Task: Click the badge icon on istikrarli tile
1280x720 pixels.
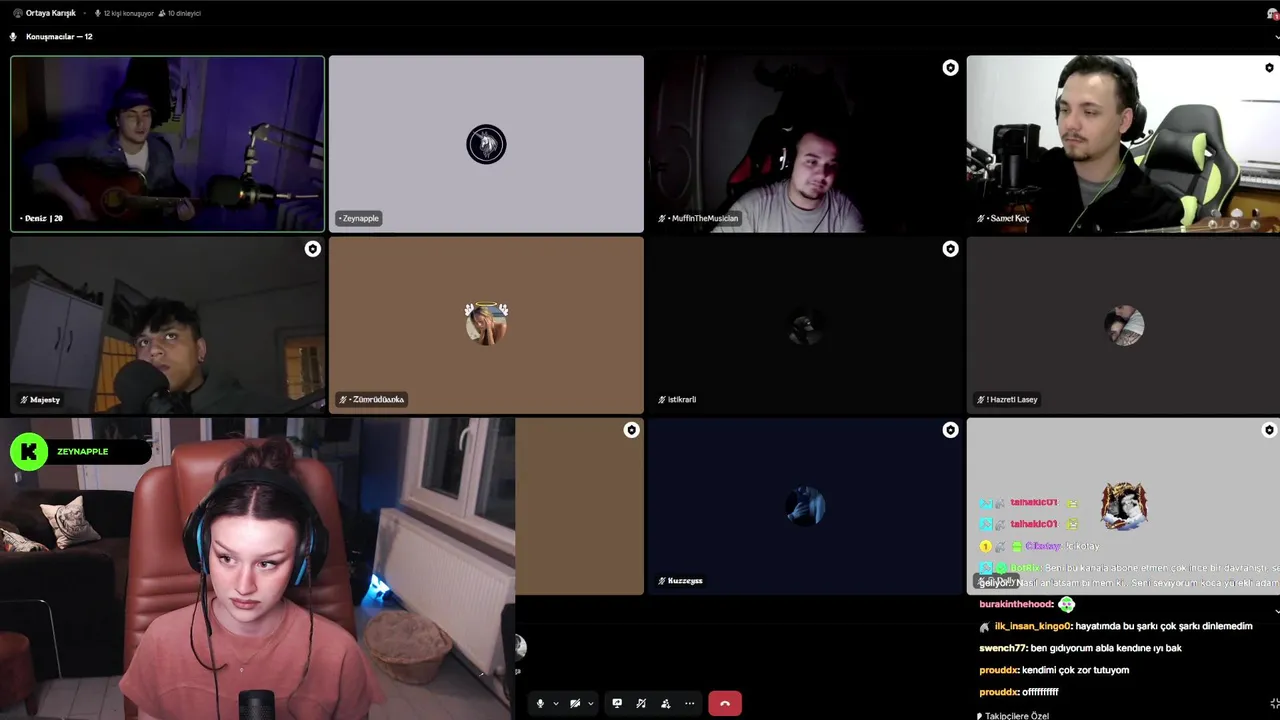Action: 950,249
